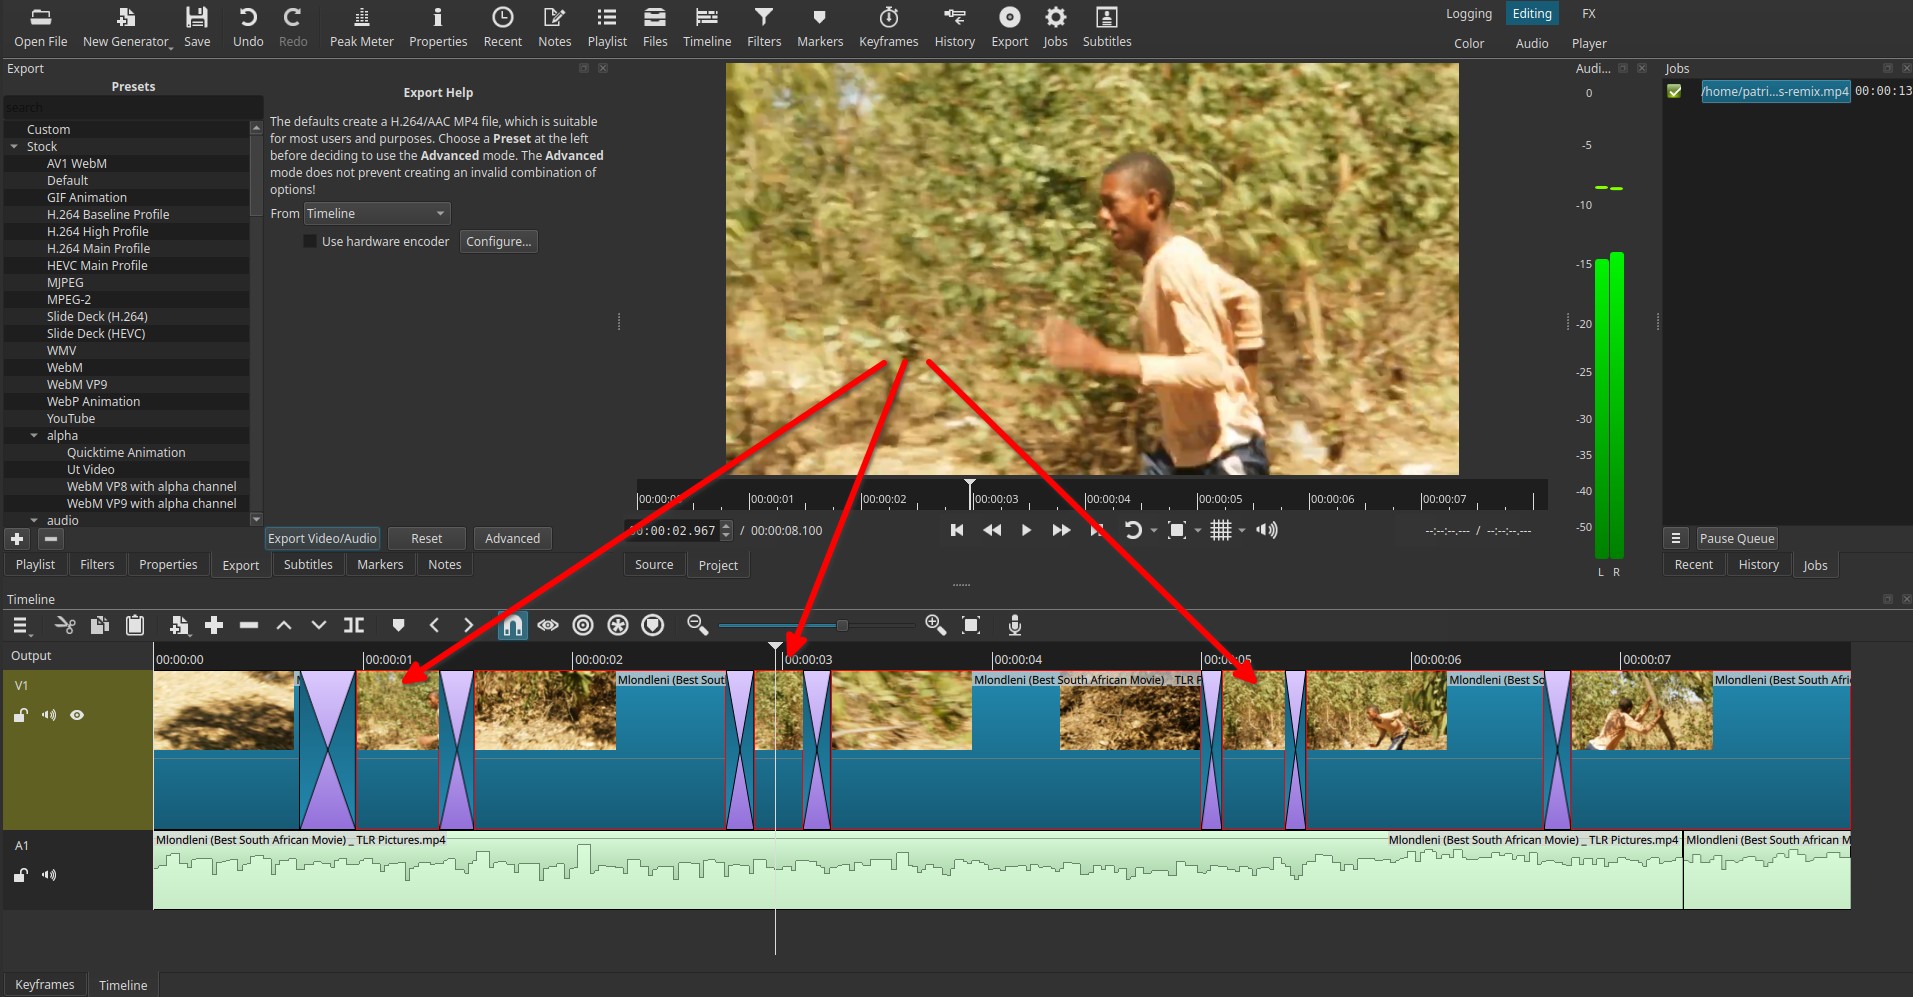This screenshot has width=1913, height=997.
Task: Click the timeline Create Marker icon
Action: 398,625
